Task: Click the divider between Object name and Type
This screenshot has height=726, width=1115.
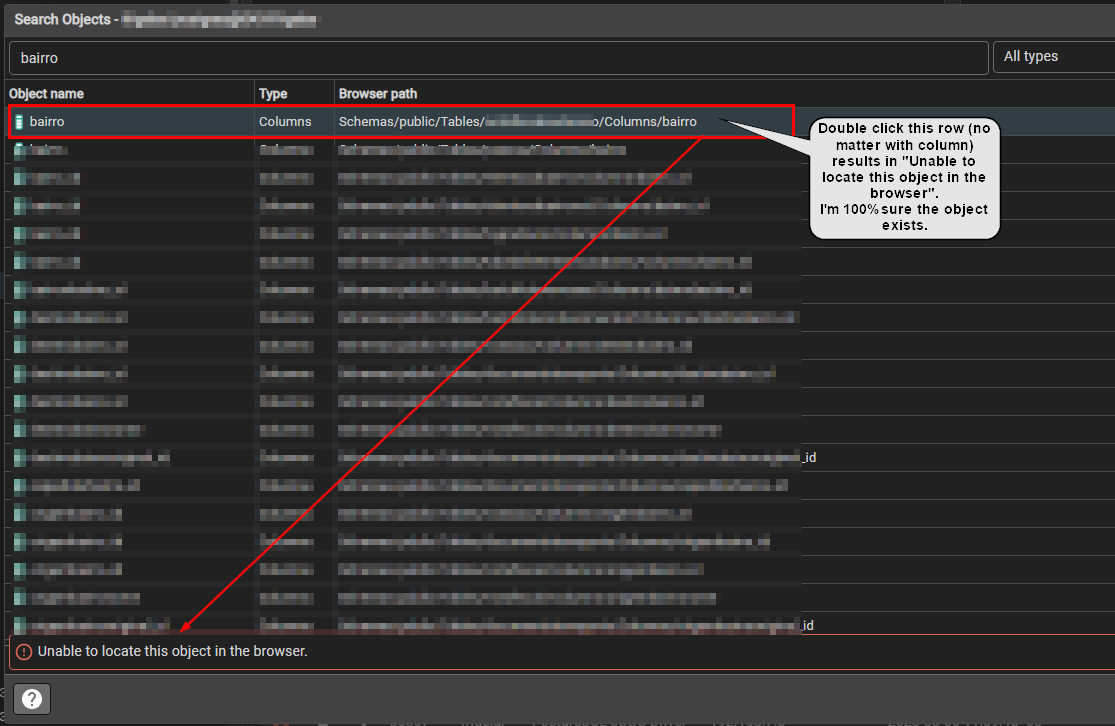Action: pos(255,94)
